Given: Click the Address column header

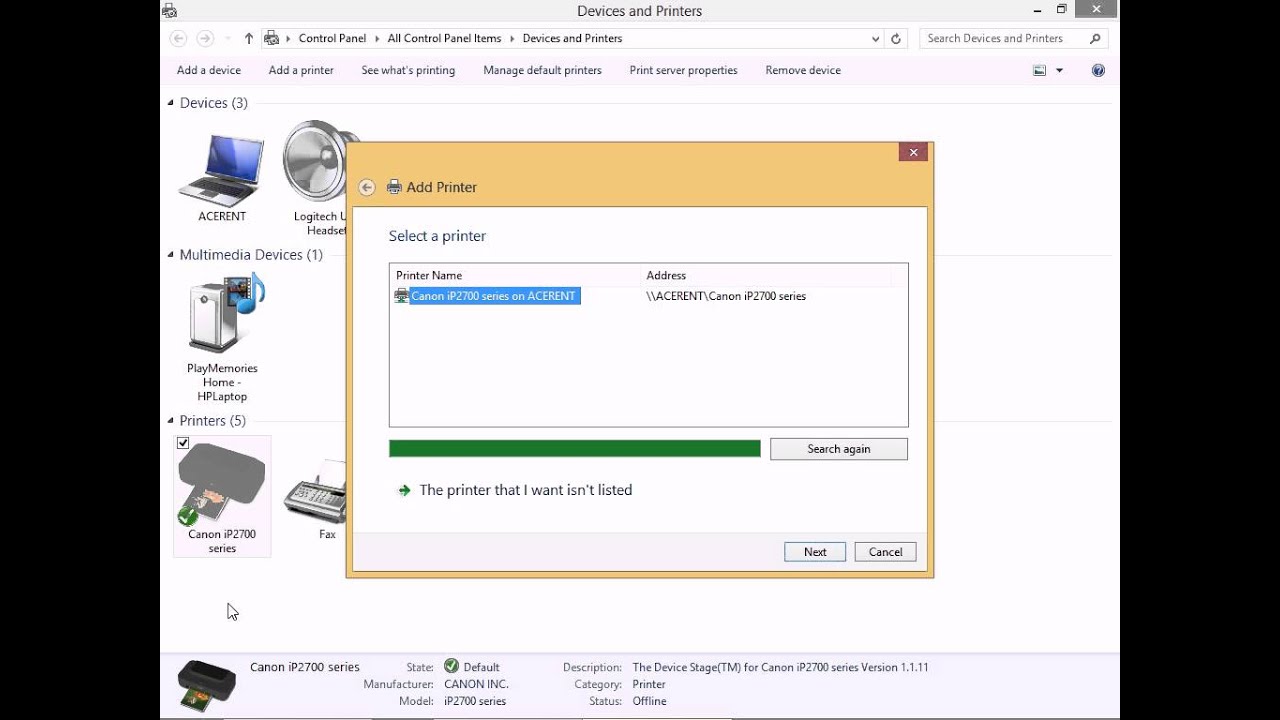Looking at the screenshot, I should 766,275.
